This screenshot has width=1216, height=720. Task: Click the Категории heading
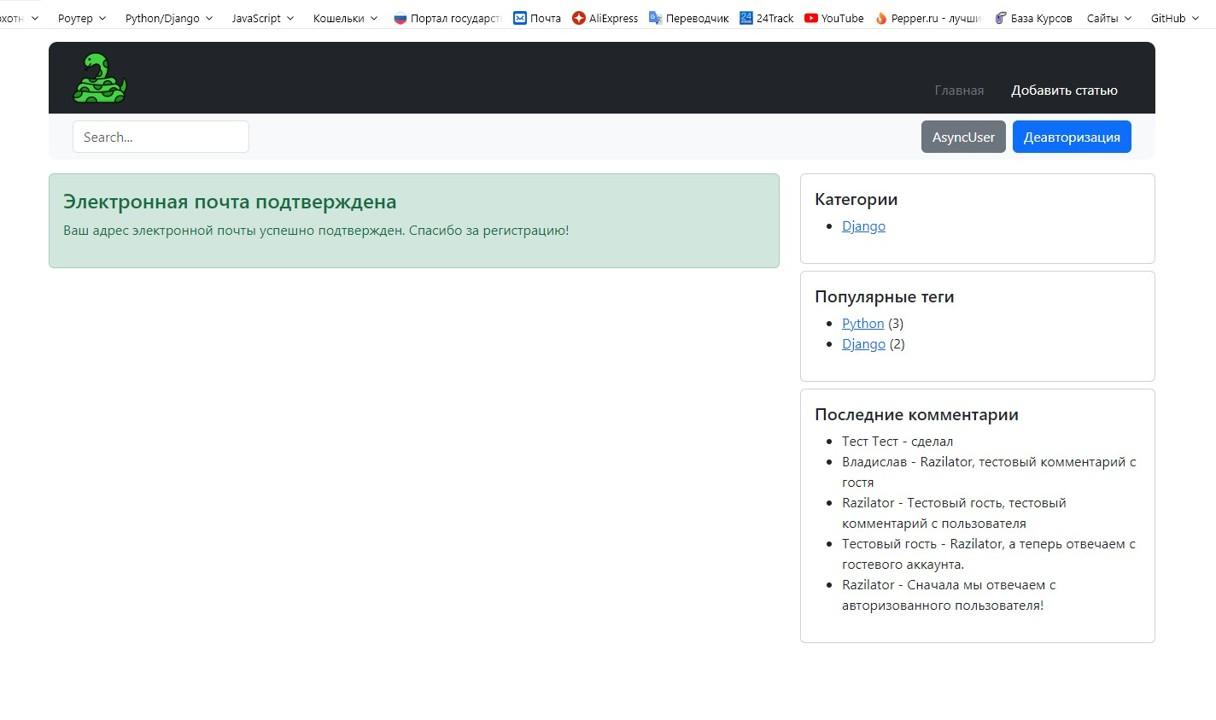pyautogui.click(x=856, y=199)
